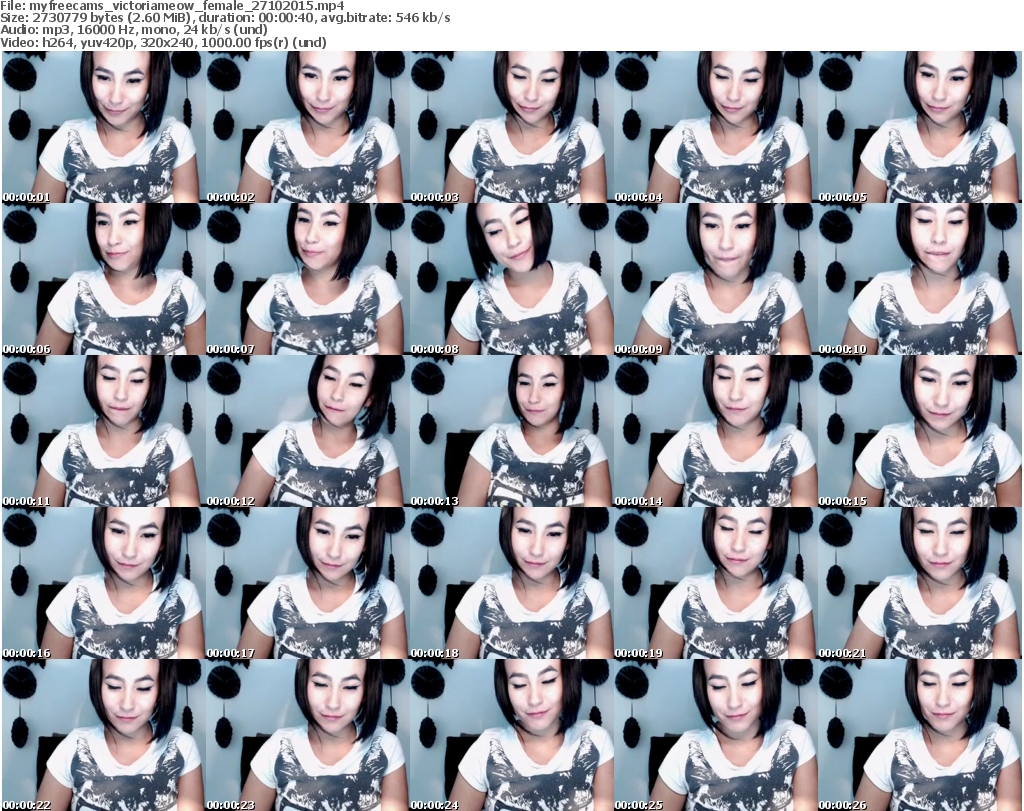Select the Audio mp3 info line
The width and height of the screenshot is (1024, 811).
pyautogui.click(x=134, y=30)
